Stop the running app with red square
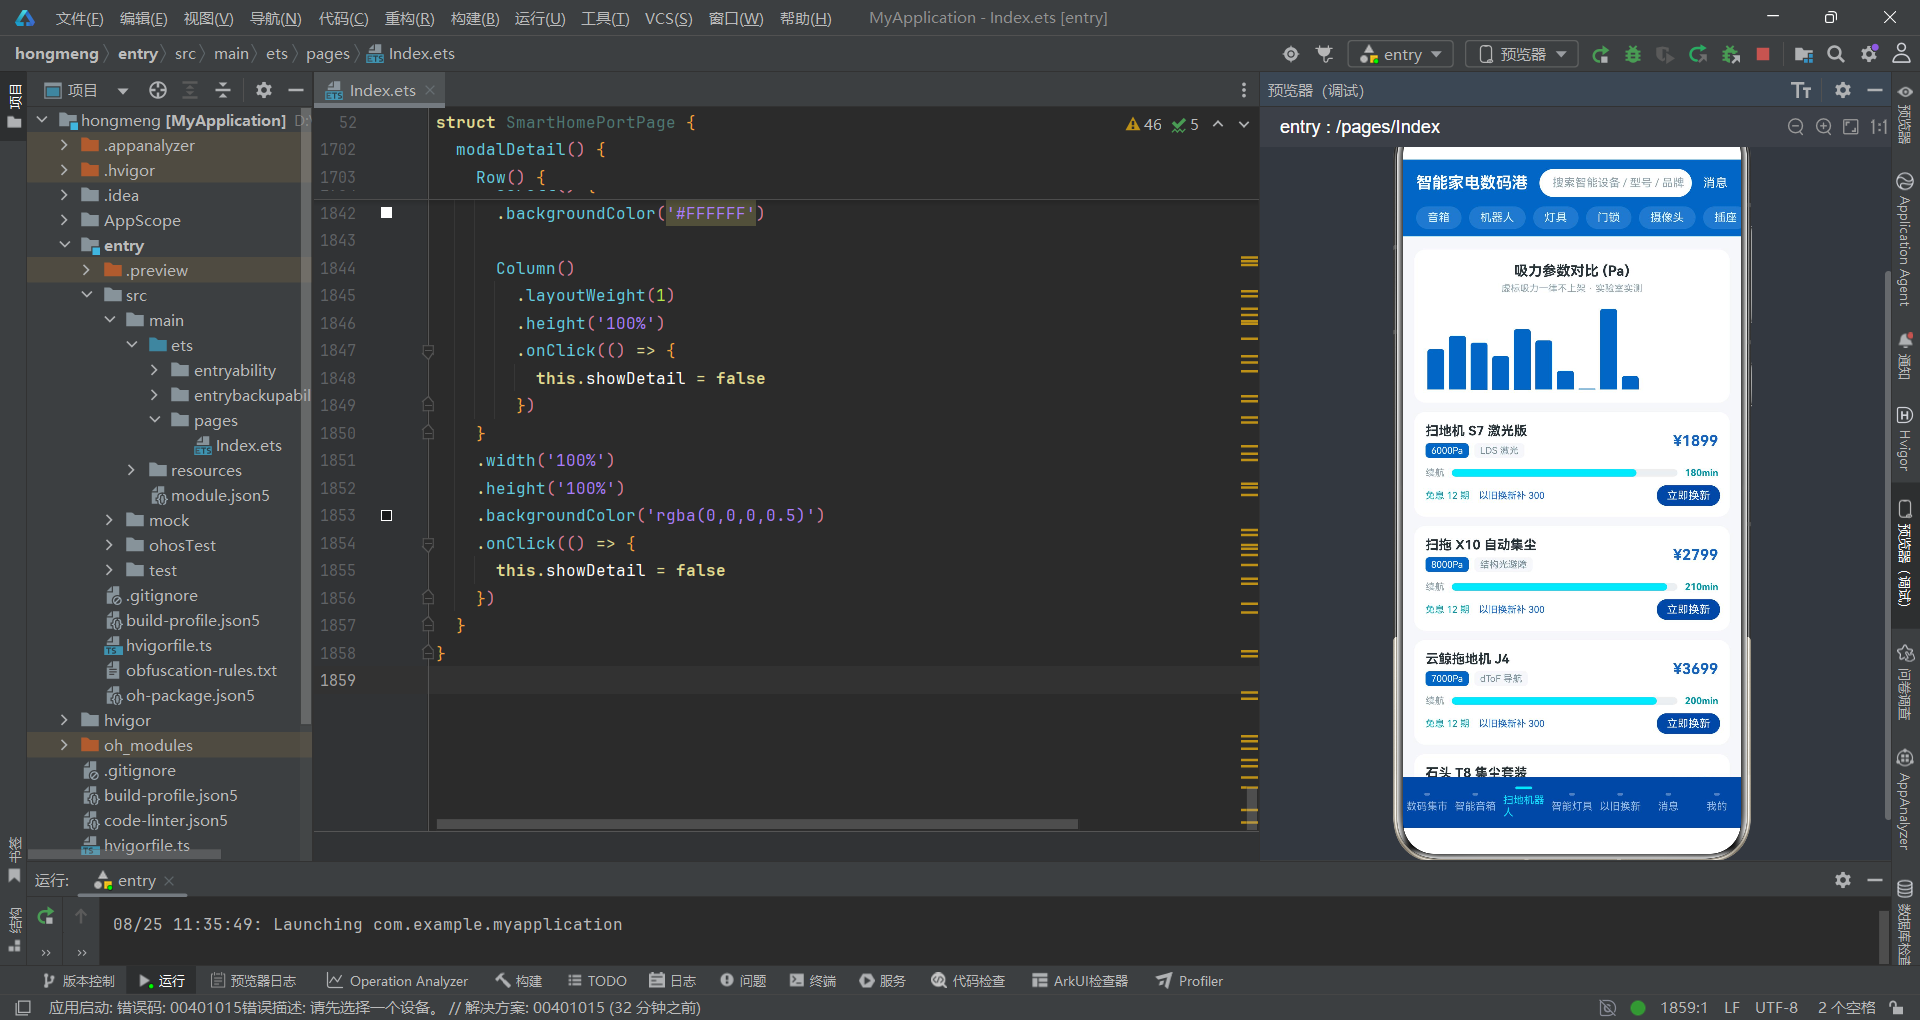 pyautogui.click(x=1763, y=54)
